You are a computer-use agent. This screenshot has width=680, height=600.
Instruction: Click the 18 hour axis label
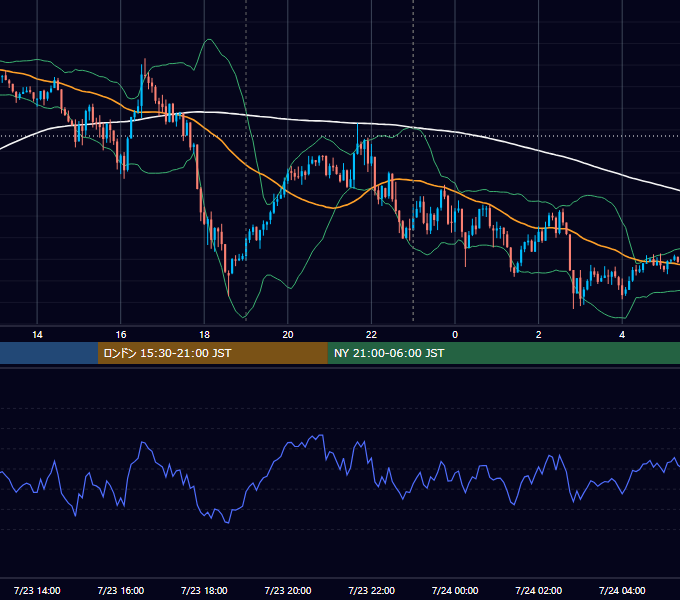point(204,335)
